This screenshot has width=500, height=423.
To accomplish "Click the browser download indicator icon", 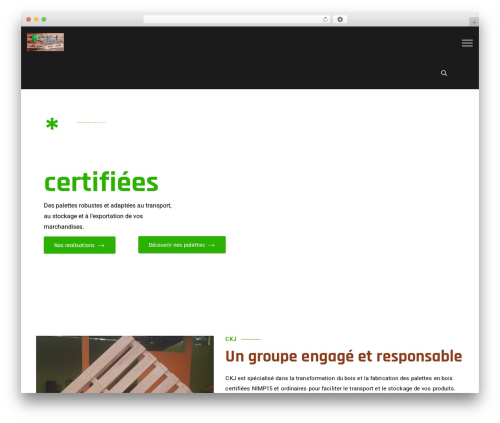I will (x=340, y=19).
